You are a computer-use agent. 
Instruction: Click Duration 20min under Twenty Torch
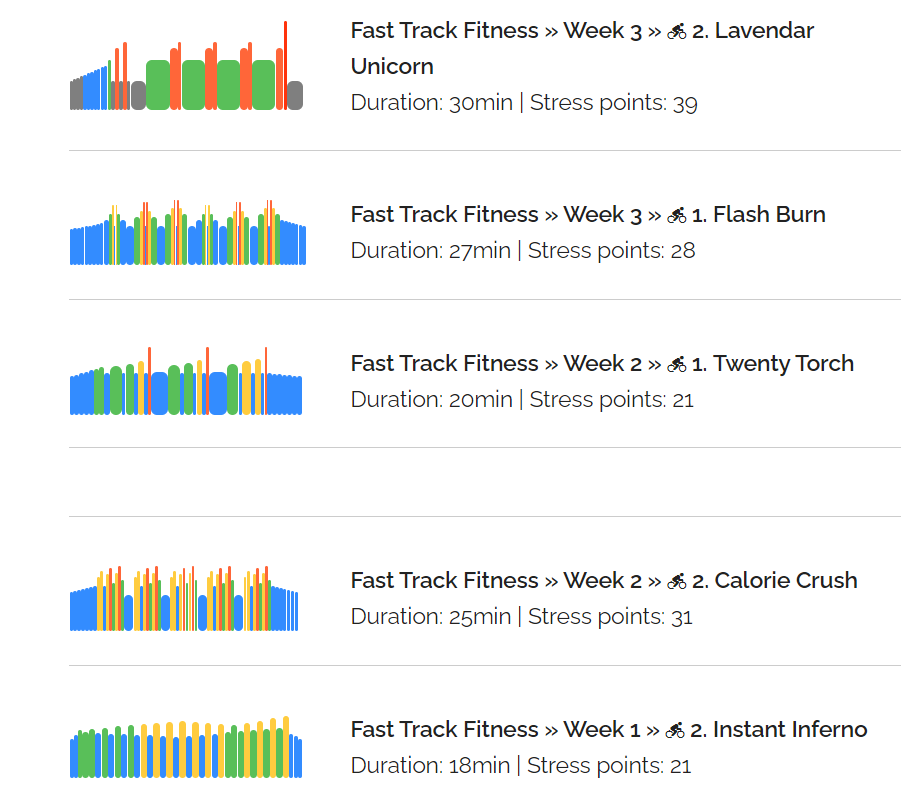[432, 400]
